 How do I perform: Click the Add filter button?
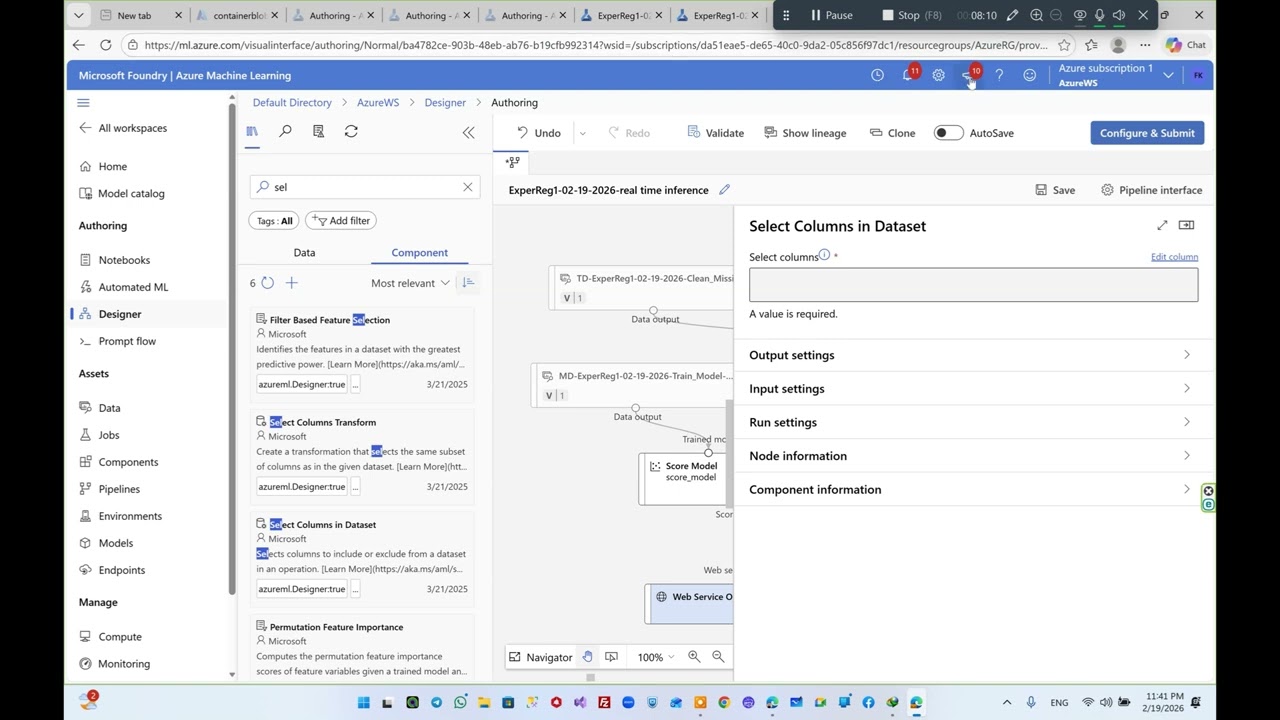(x=340, y=221)
